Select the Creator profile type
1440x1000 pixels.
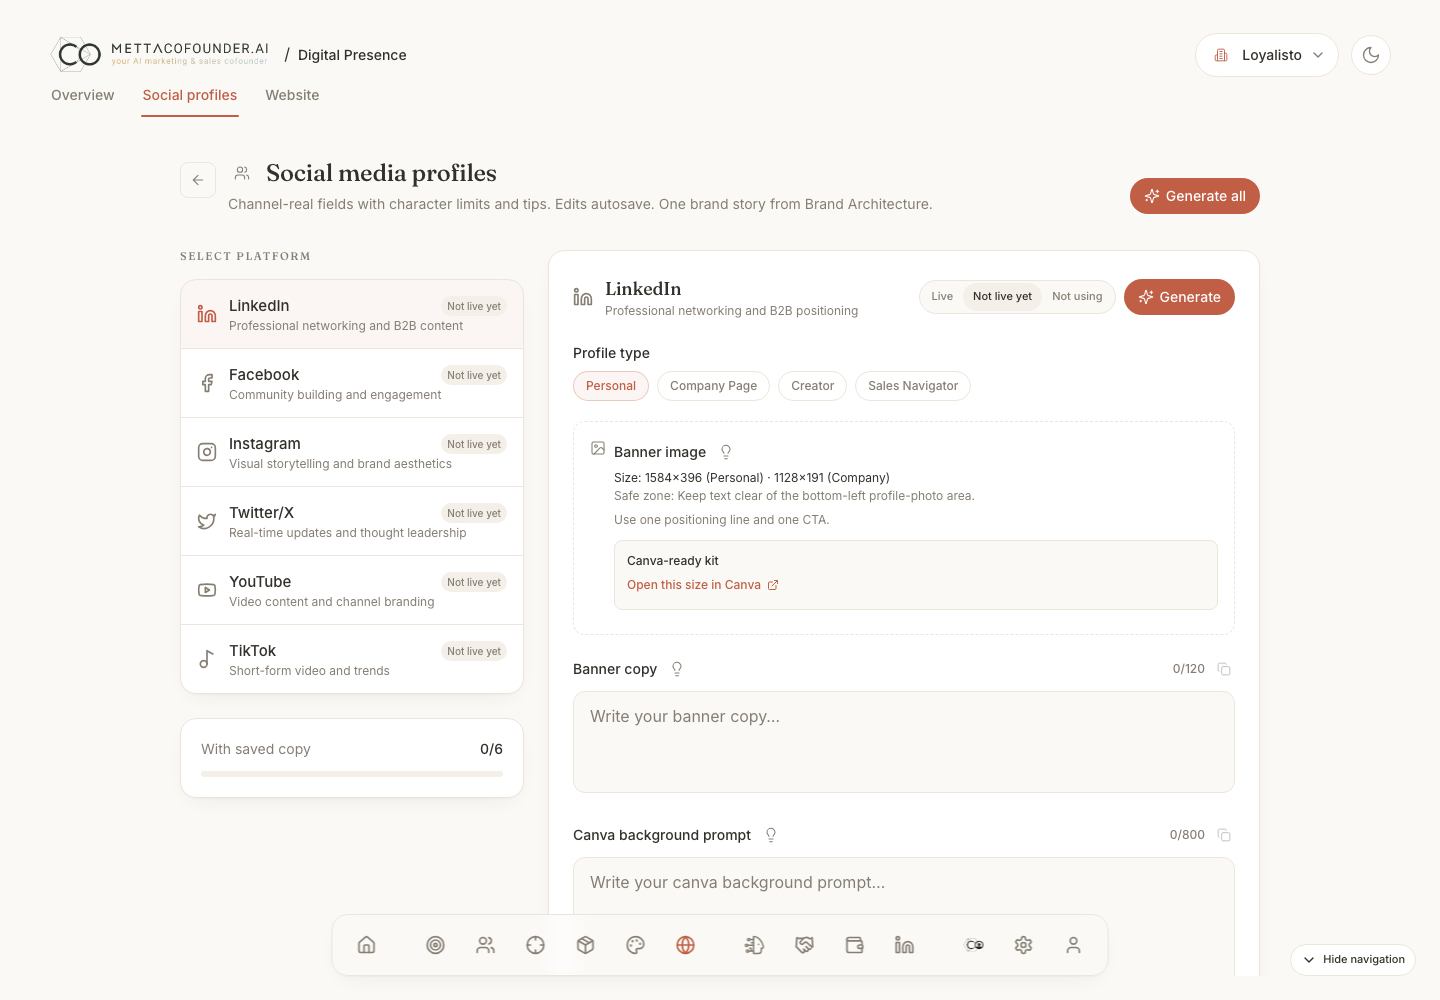pos(813,386)
